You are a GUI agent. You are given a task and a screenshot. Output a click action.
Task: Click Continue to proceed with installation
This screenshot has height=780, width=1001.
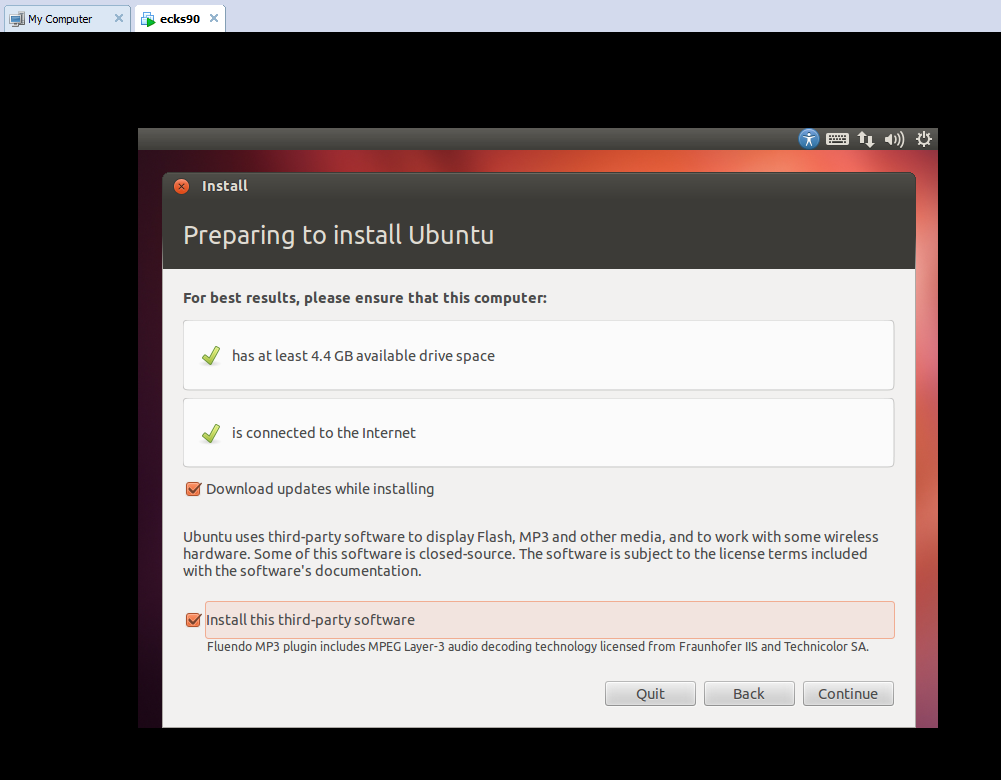click(848, 694)
